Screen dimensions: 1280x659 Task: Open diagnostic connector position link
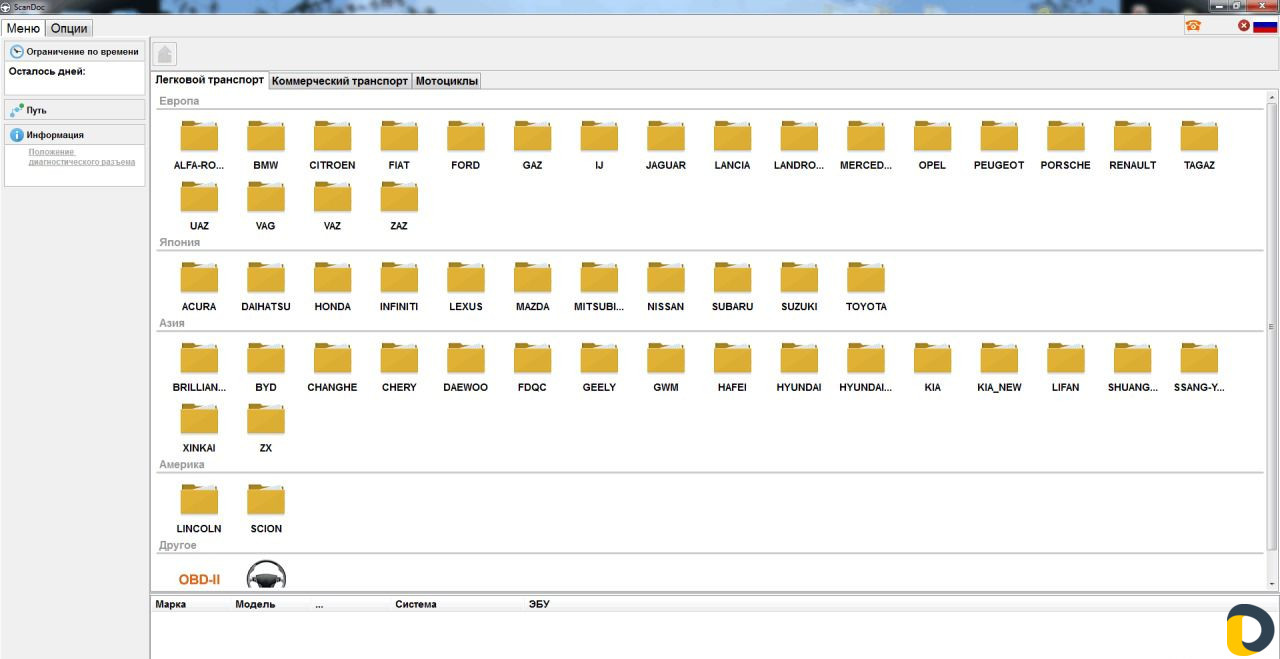pyautogui.click(x=82, y=157)
